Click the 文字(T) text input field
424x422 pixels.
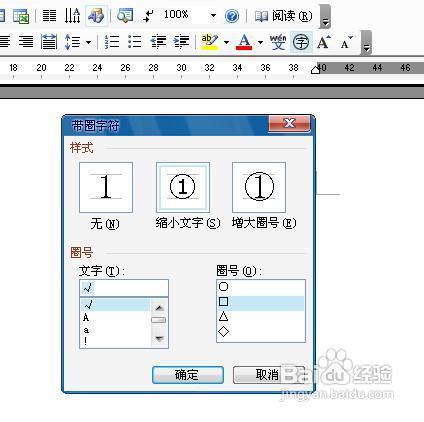coord(124,288)
